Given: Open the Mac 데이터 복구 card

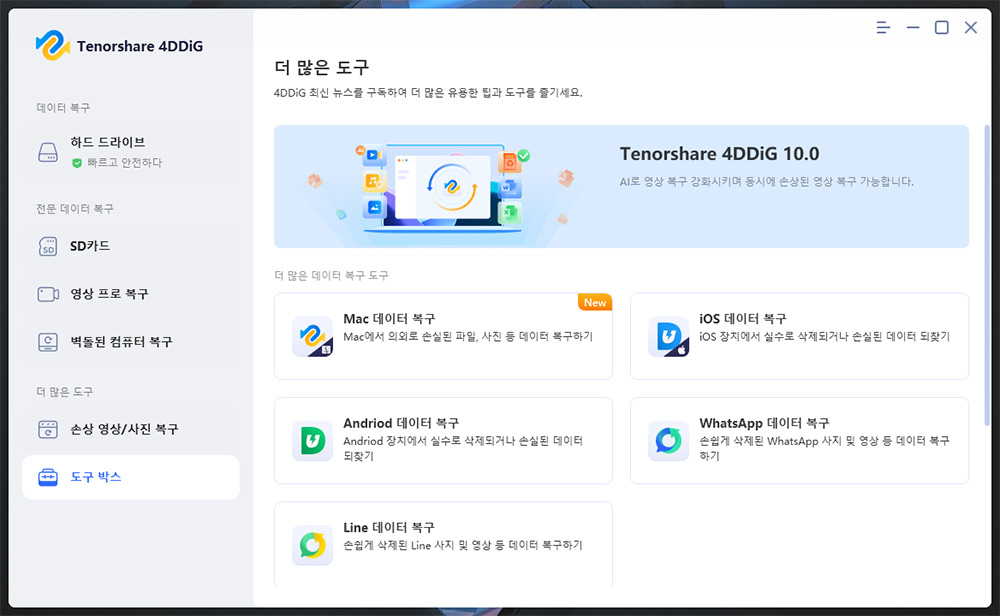Looking at the screenshot, I should coord(443,336).
